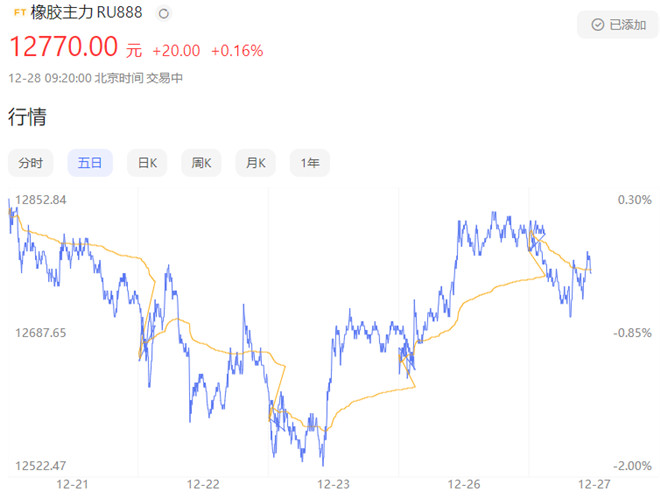
Task: Open the 日K chart view
Action: 147,162
